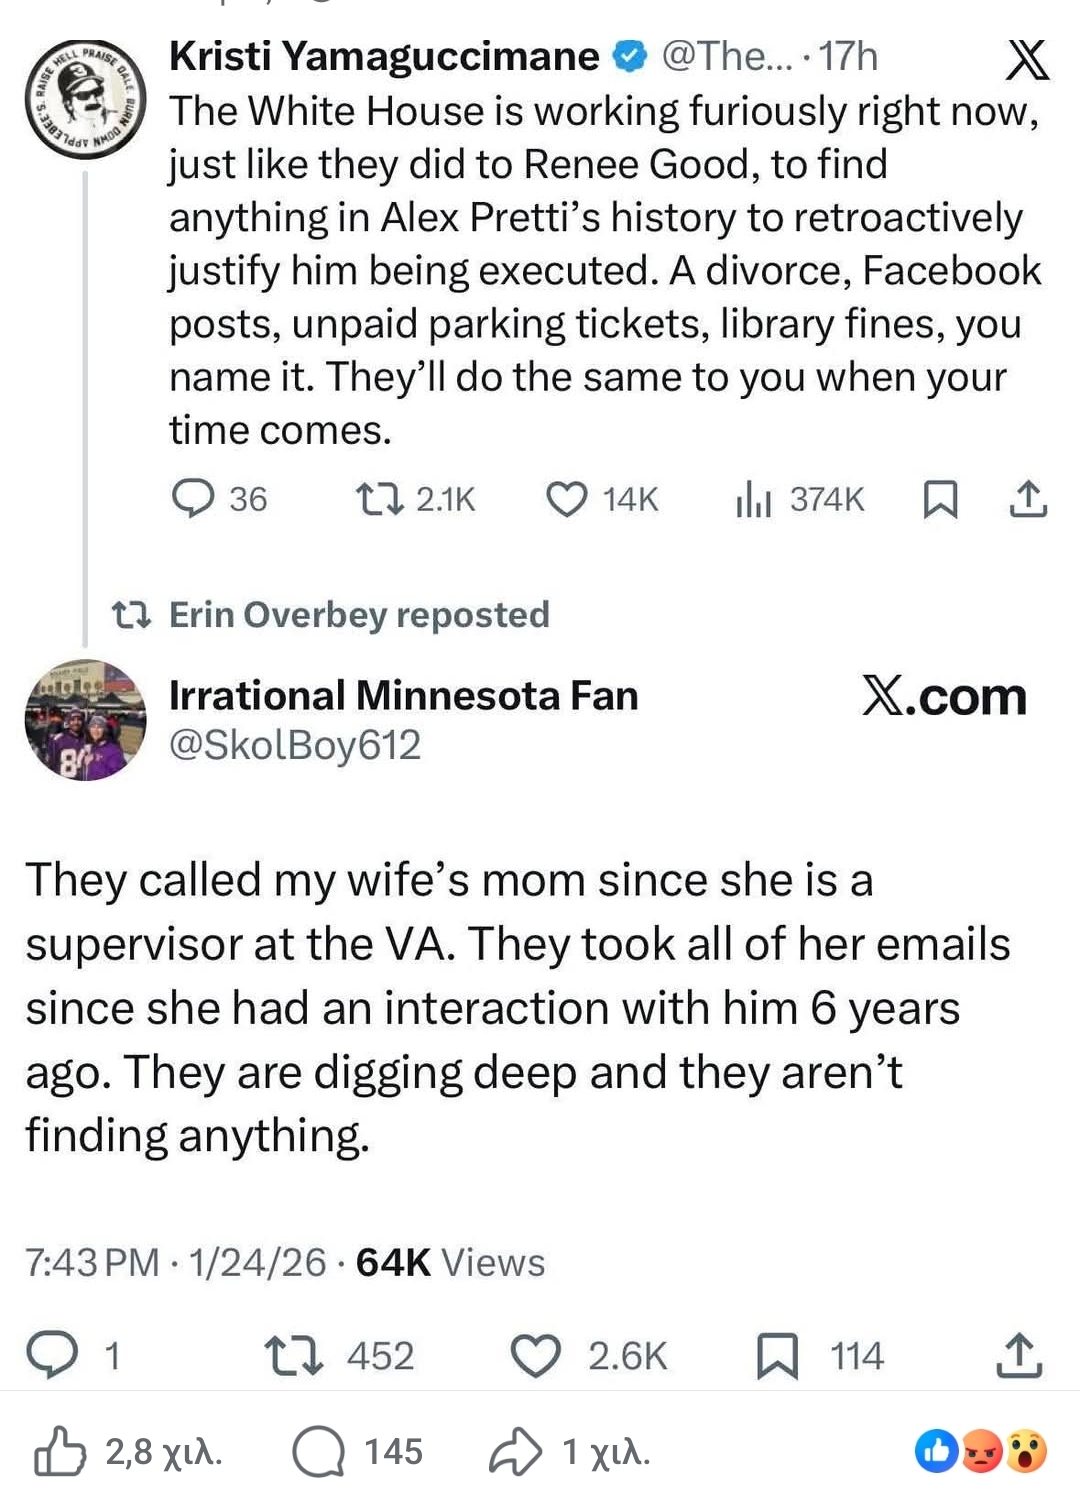Share the SkolBoy612 tweet

(x=1018, y=1355)
